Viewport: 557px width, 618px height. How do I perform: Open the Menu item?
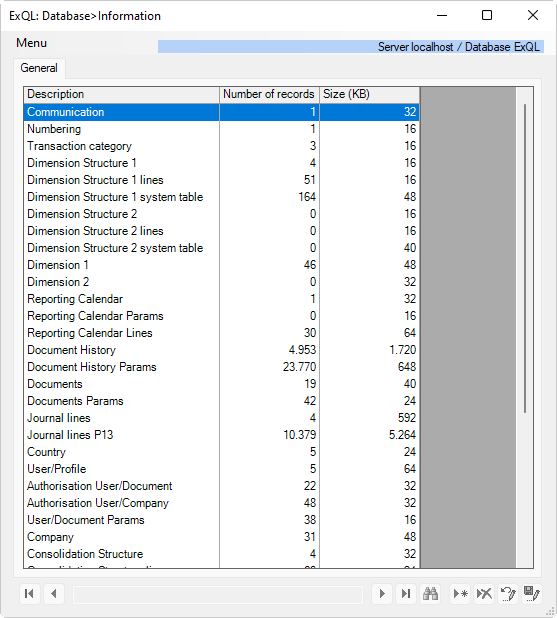32,43
